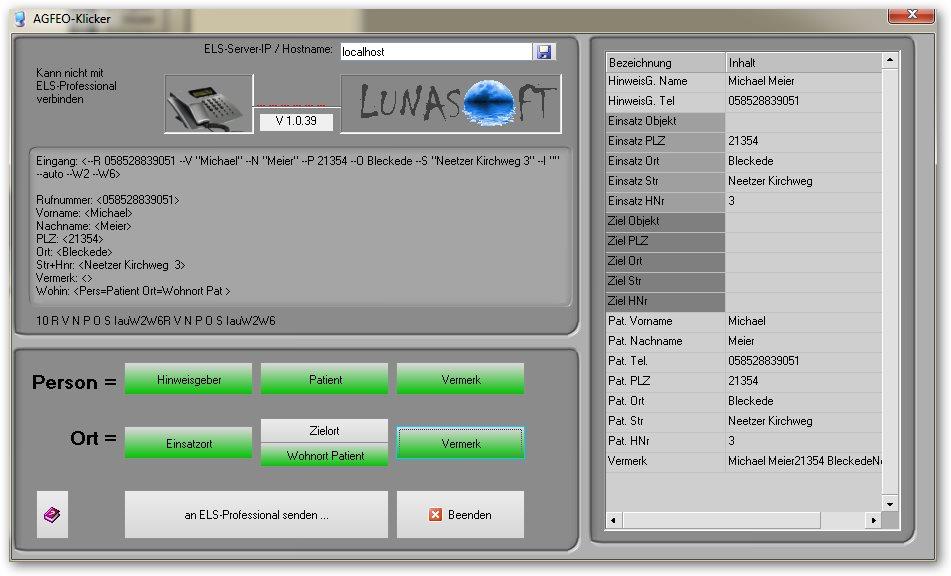Choose Zielort option
This screenshot has width=951, height=576.
click(324, 431)
